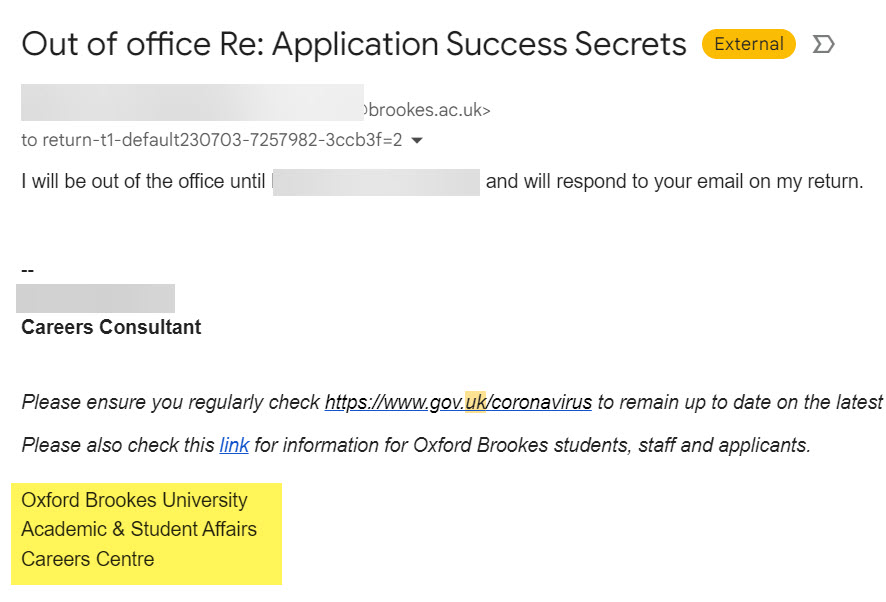Click the "to return-t1-default" recipient line
The height and width of the screenshot is (602, 886).
click(x=211, y=141)
